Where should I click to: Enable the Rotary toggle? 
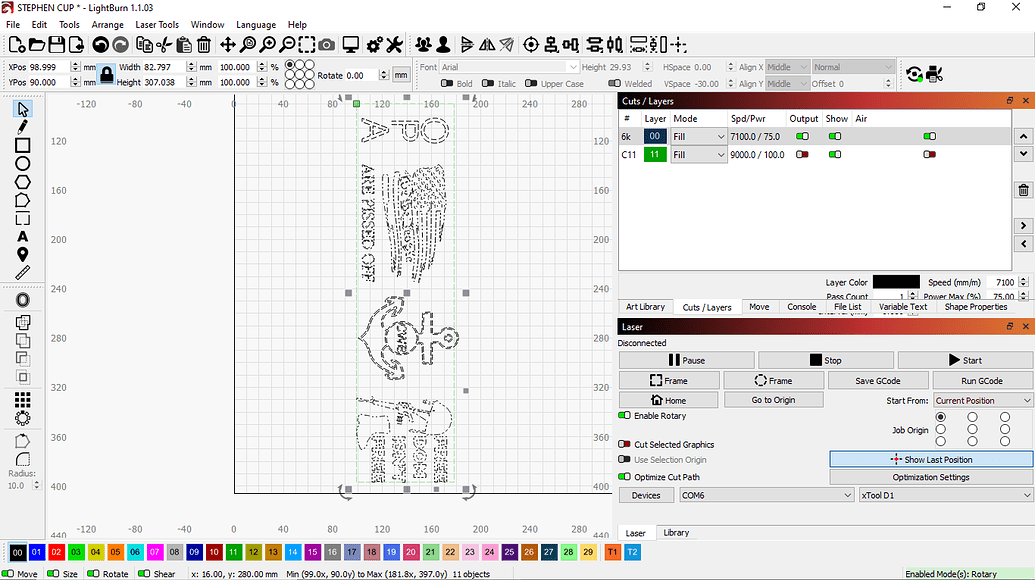[x=625, y=417]
